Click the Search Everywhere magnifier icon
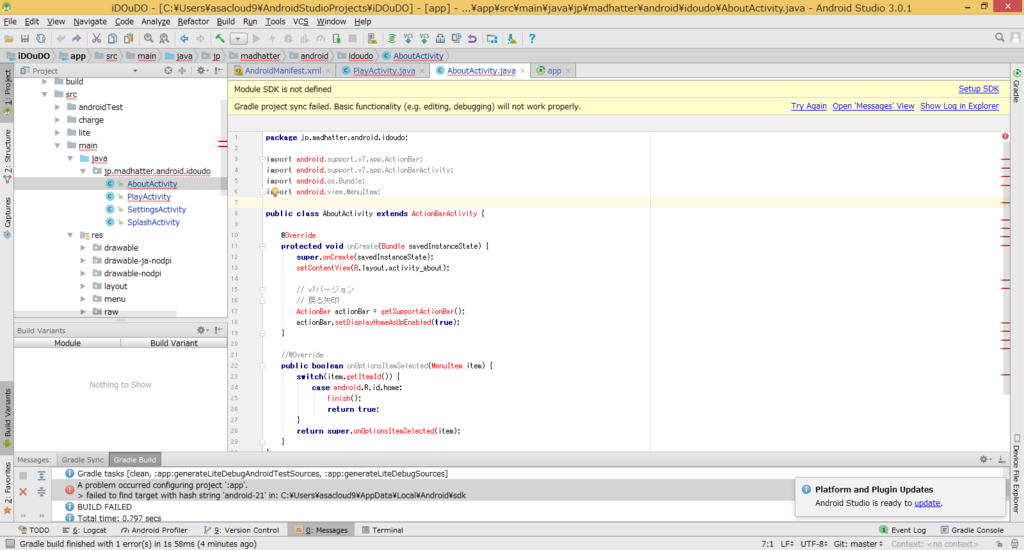Viewport: 1024px width, 550px height. pyautogui.click(x=999, y=38)
